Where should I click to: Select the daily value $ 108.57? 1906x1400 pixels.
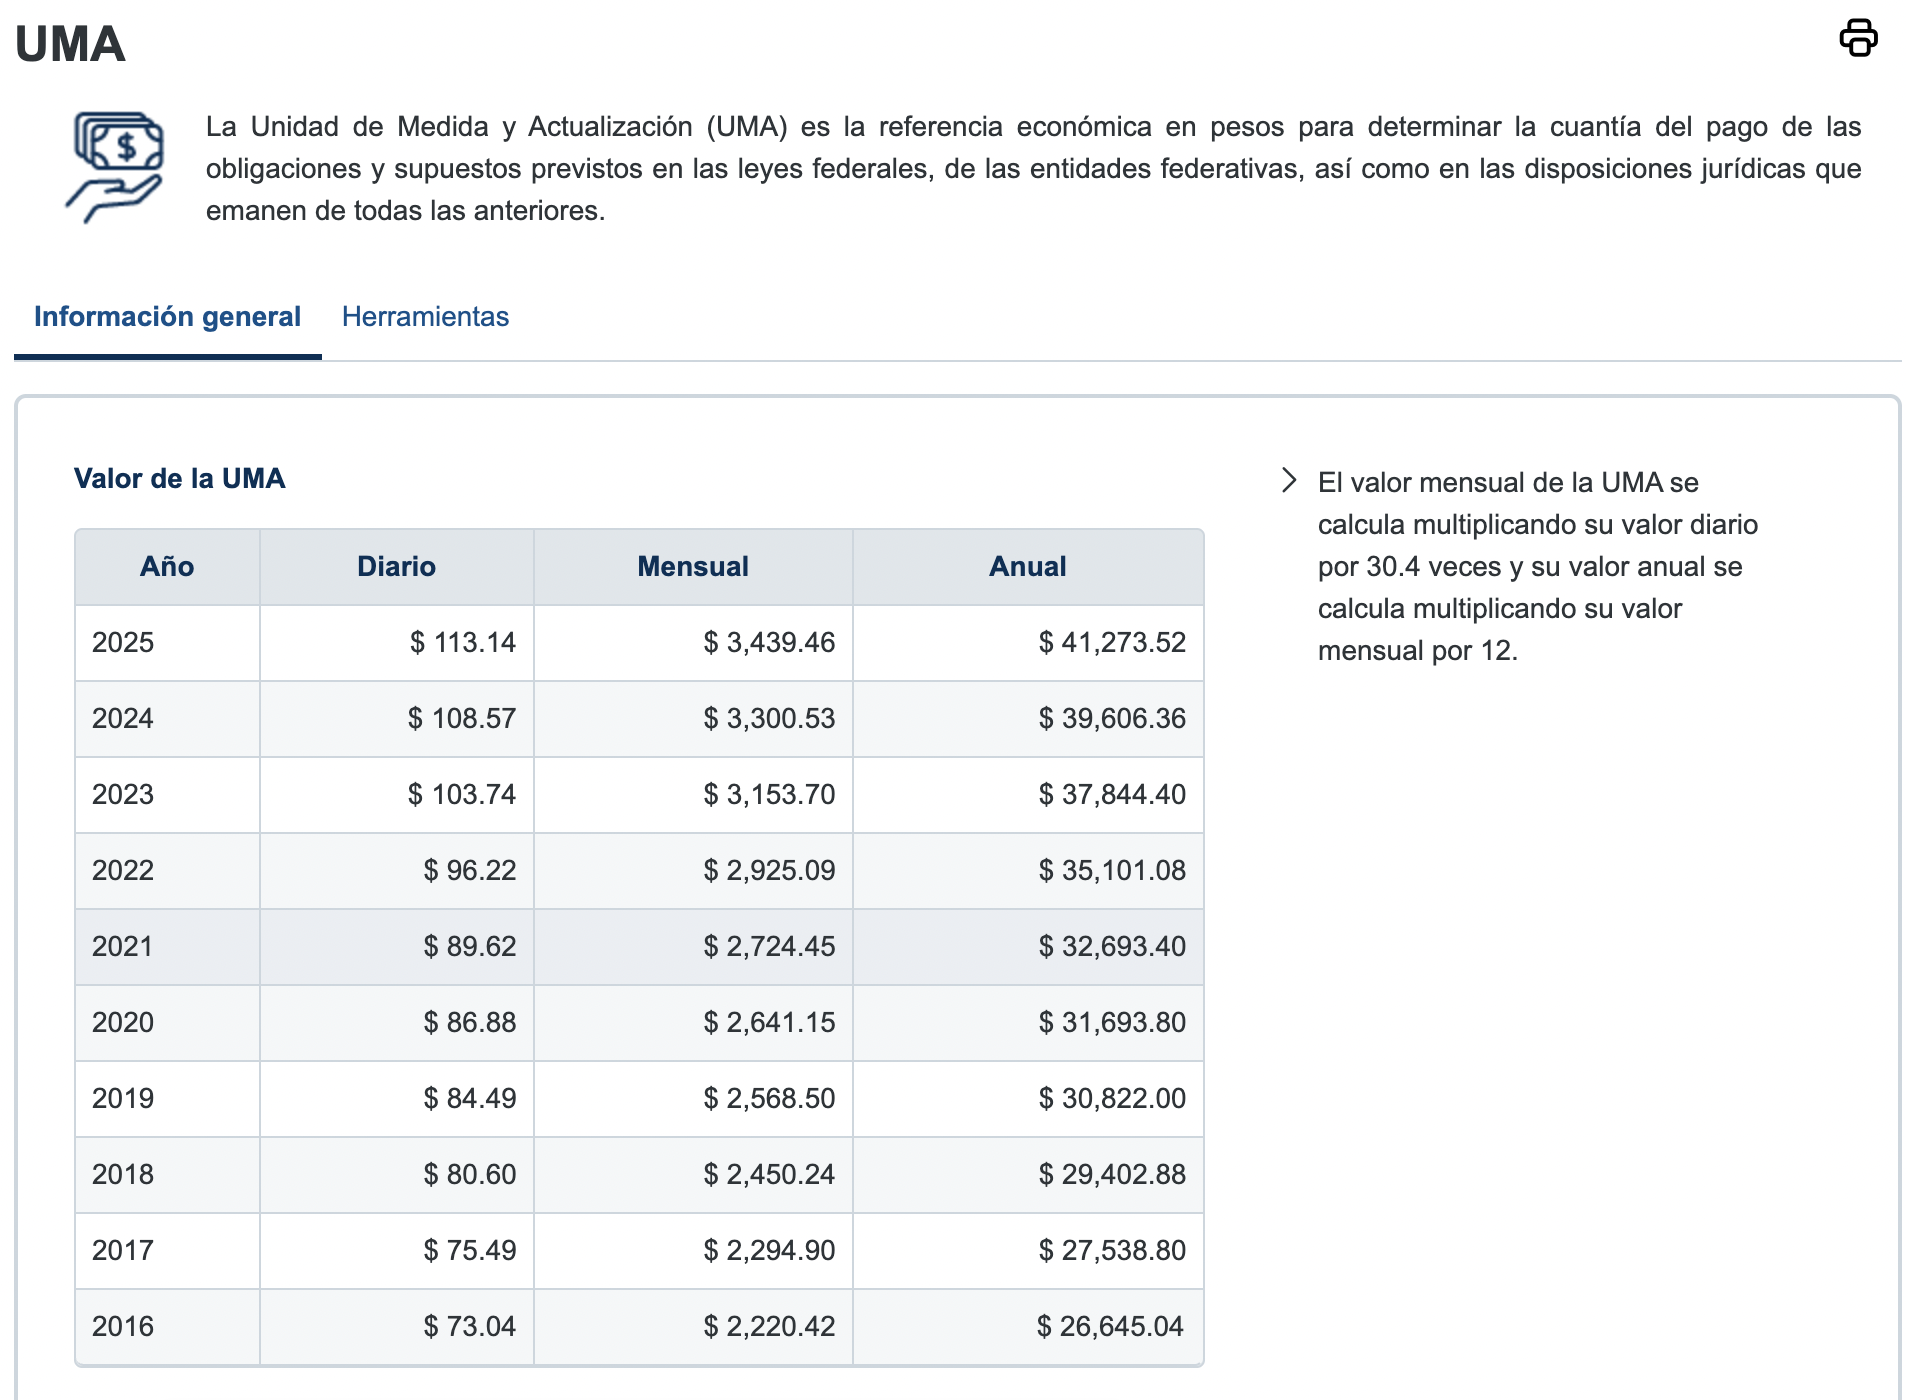pyautogui.click(x=462, y=719)
